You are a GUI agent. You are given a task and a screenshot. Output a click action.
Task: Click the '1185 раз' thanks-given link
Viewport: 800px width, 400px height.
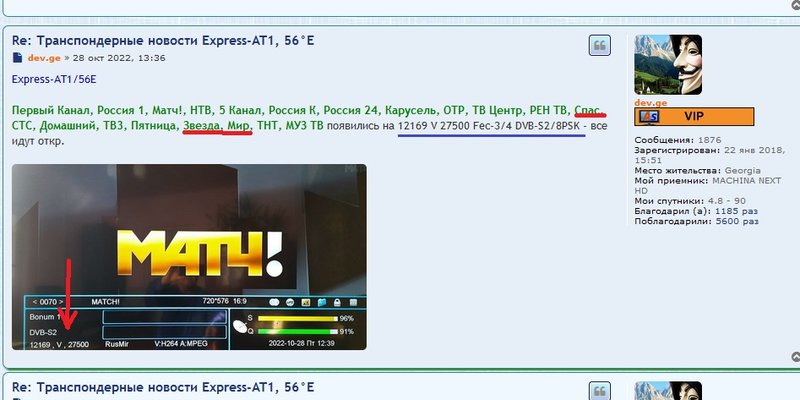click(737, 212)
